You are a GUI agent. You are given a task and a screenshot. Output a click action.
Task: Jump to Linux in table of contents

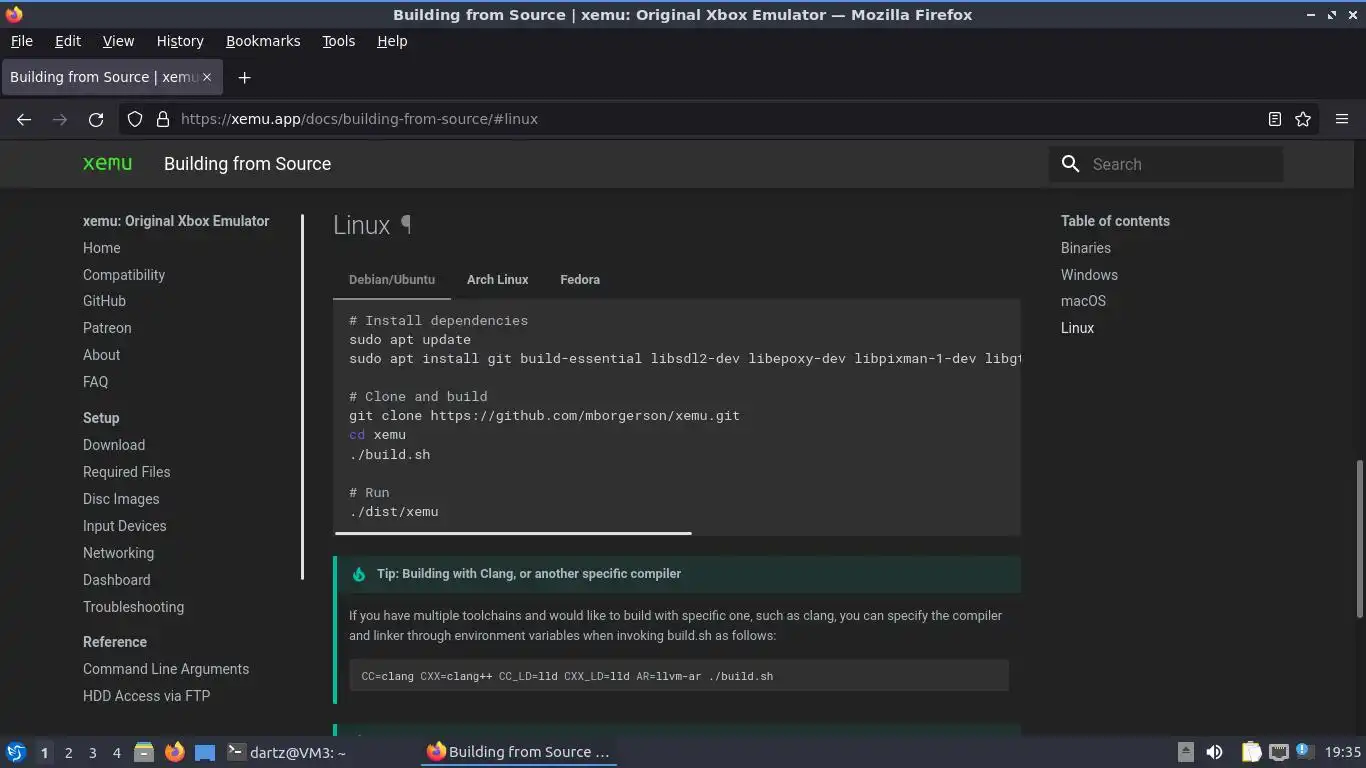tap(1077, 328)
